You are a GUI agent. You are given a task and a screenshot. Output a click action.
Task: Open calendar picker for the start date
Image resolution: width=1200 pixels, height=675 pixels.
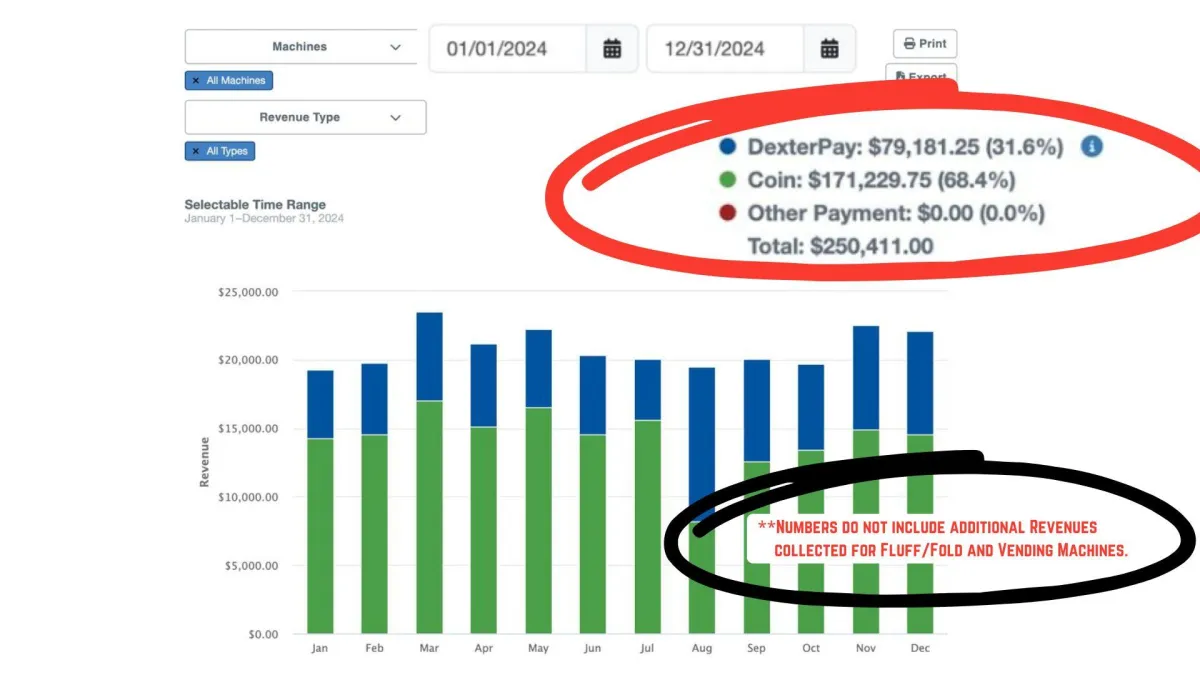(613, 48)
